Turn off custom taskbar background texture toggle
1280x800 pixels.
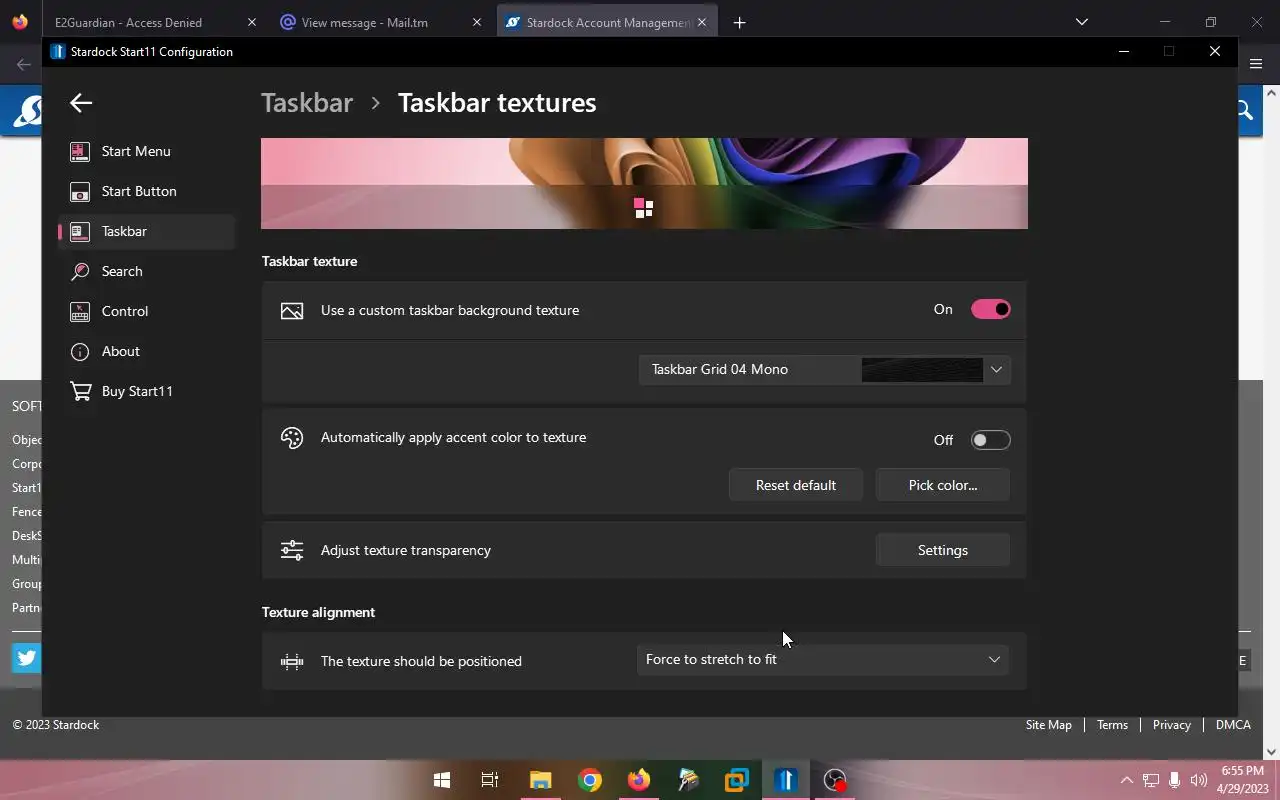[990, 309]
